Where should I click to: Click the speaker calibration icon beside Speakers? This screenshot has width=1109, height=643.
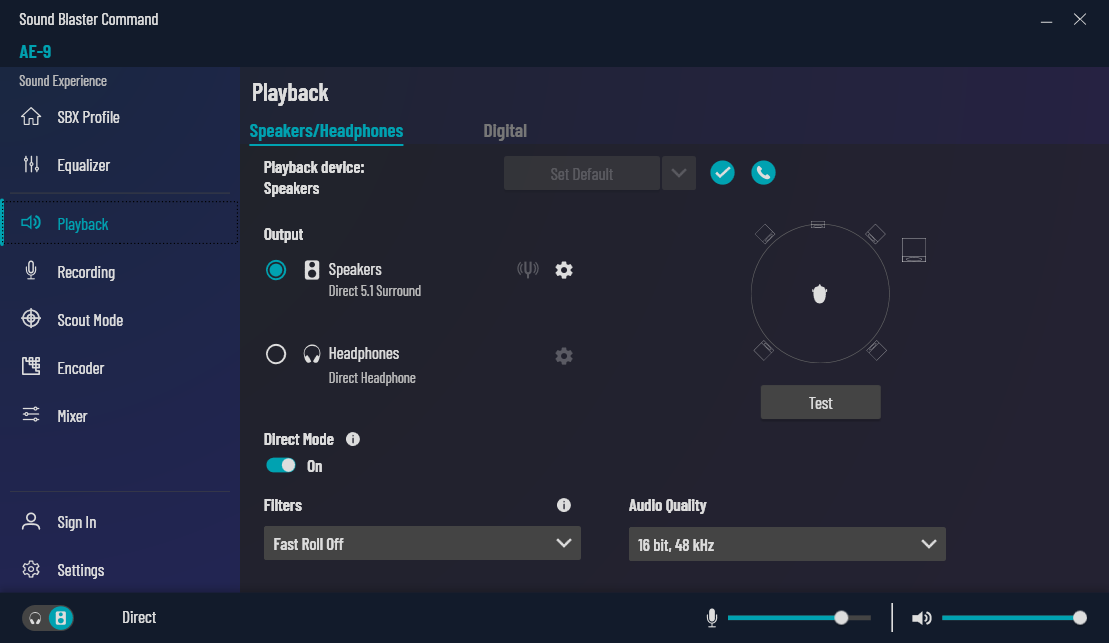(528, 270)
